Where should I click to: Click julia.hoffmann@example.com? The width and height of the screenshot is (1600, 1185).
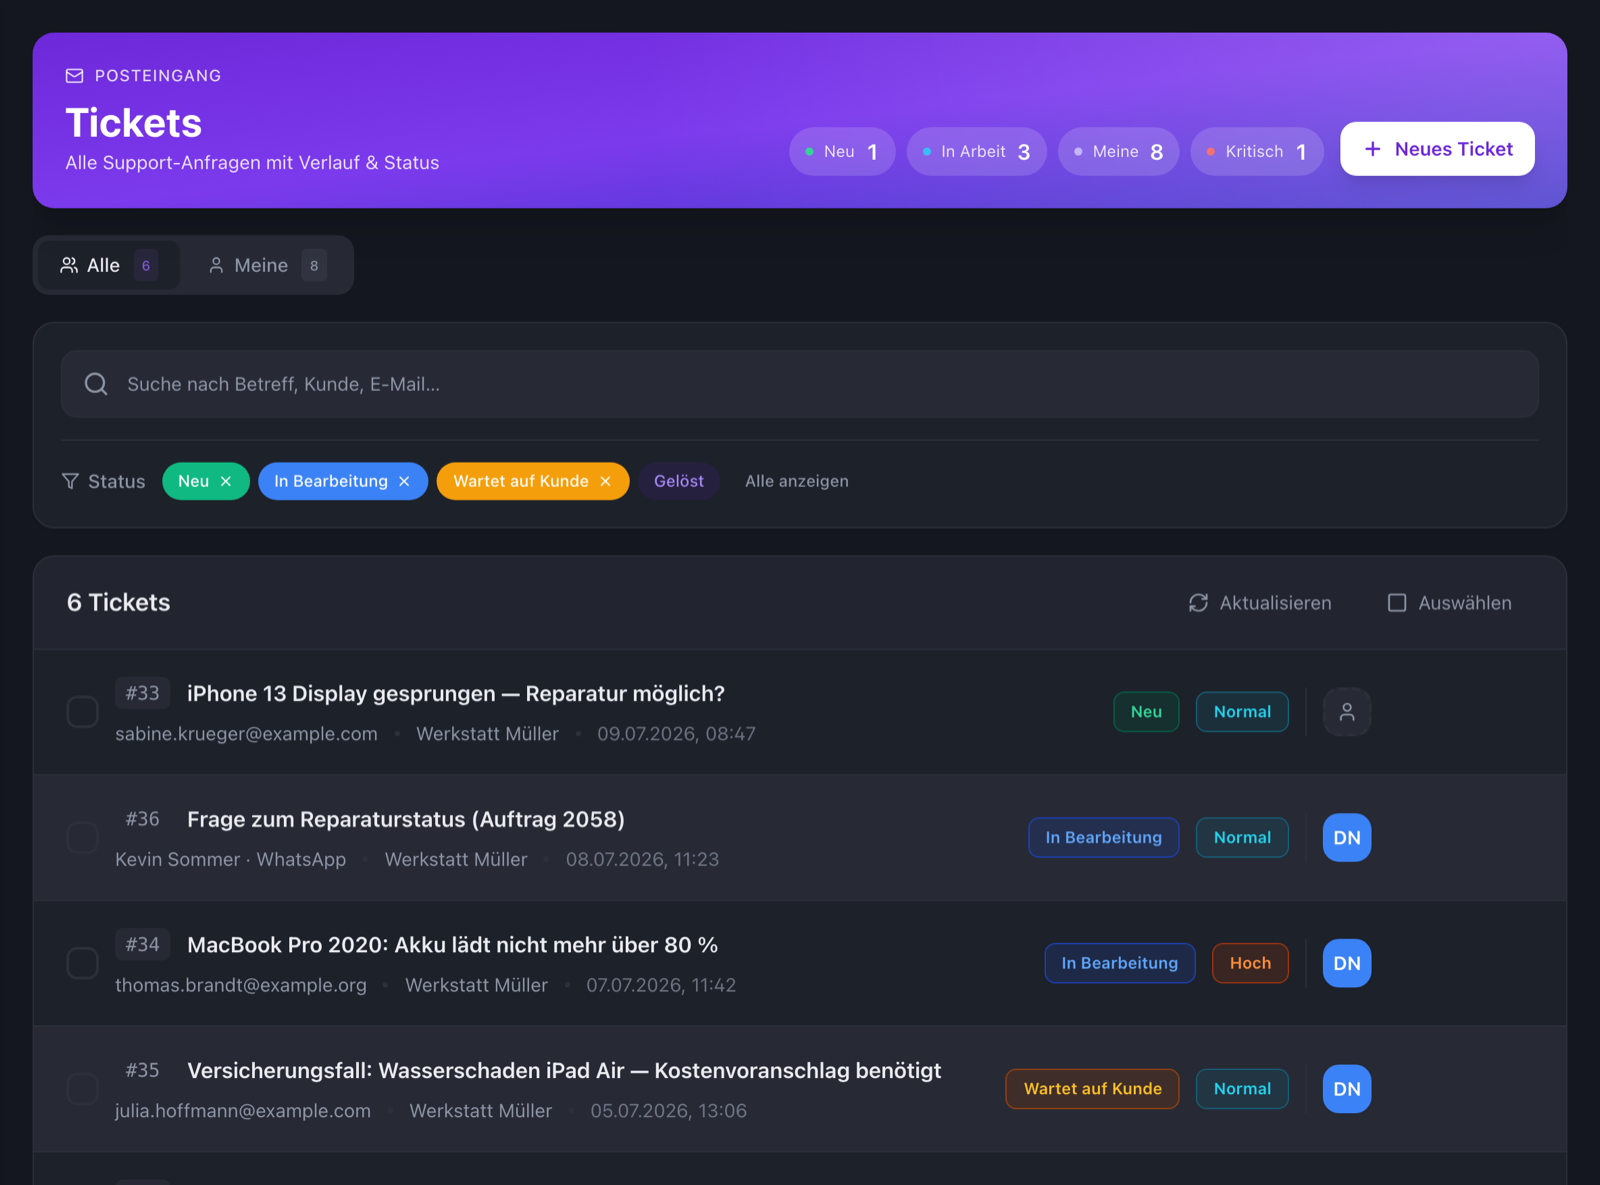point(243,1111)
